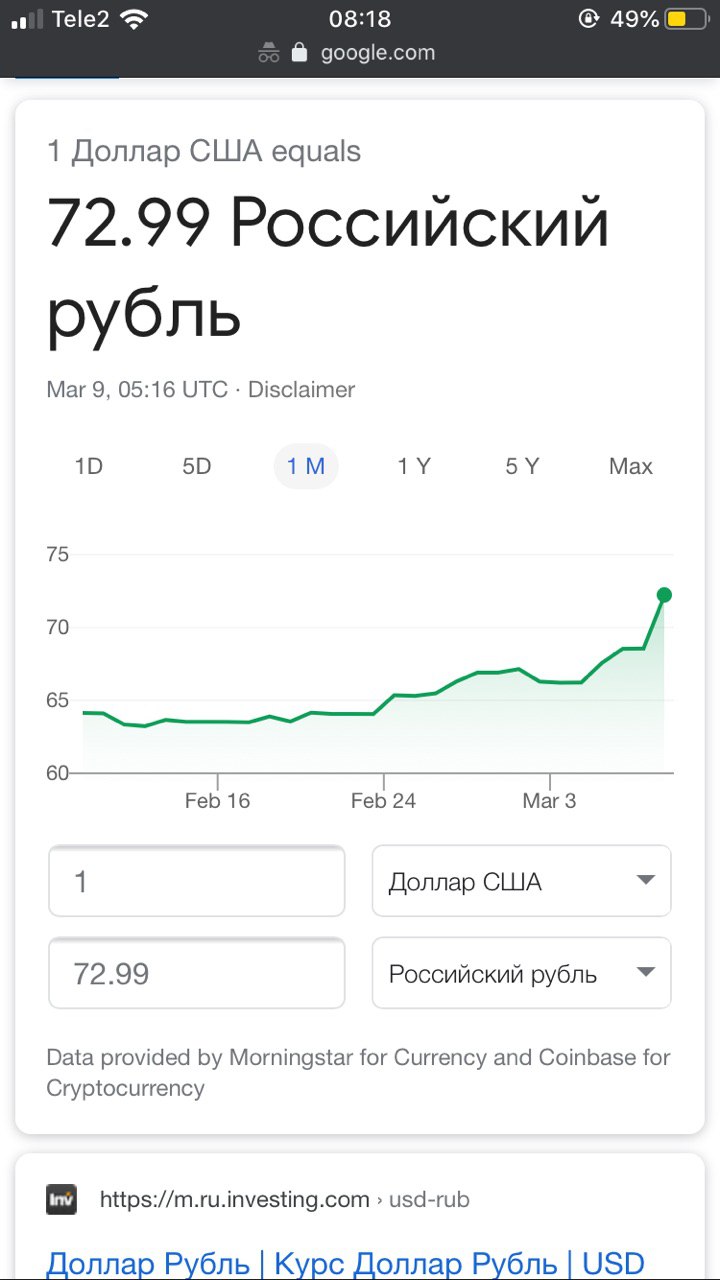This screenshot has height=1280, width=720.
Task: Open the Доллар США currency dropdown
Action: pyautogui.click(x=522, y=881)
